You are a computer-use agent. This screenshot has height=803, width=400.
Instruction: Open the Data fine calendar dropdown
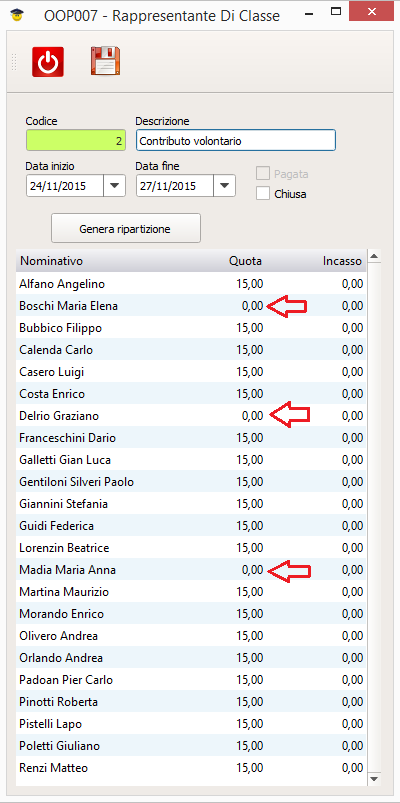[224, 185]
